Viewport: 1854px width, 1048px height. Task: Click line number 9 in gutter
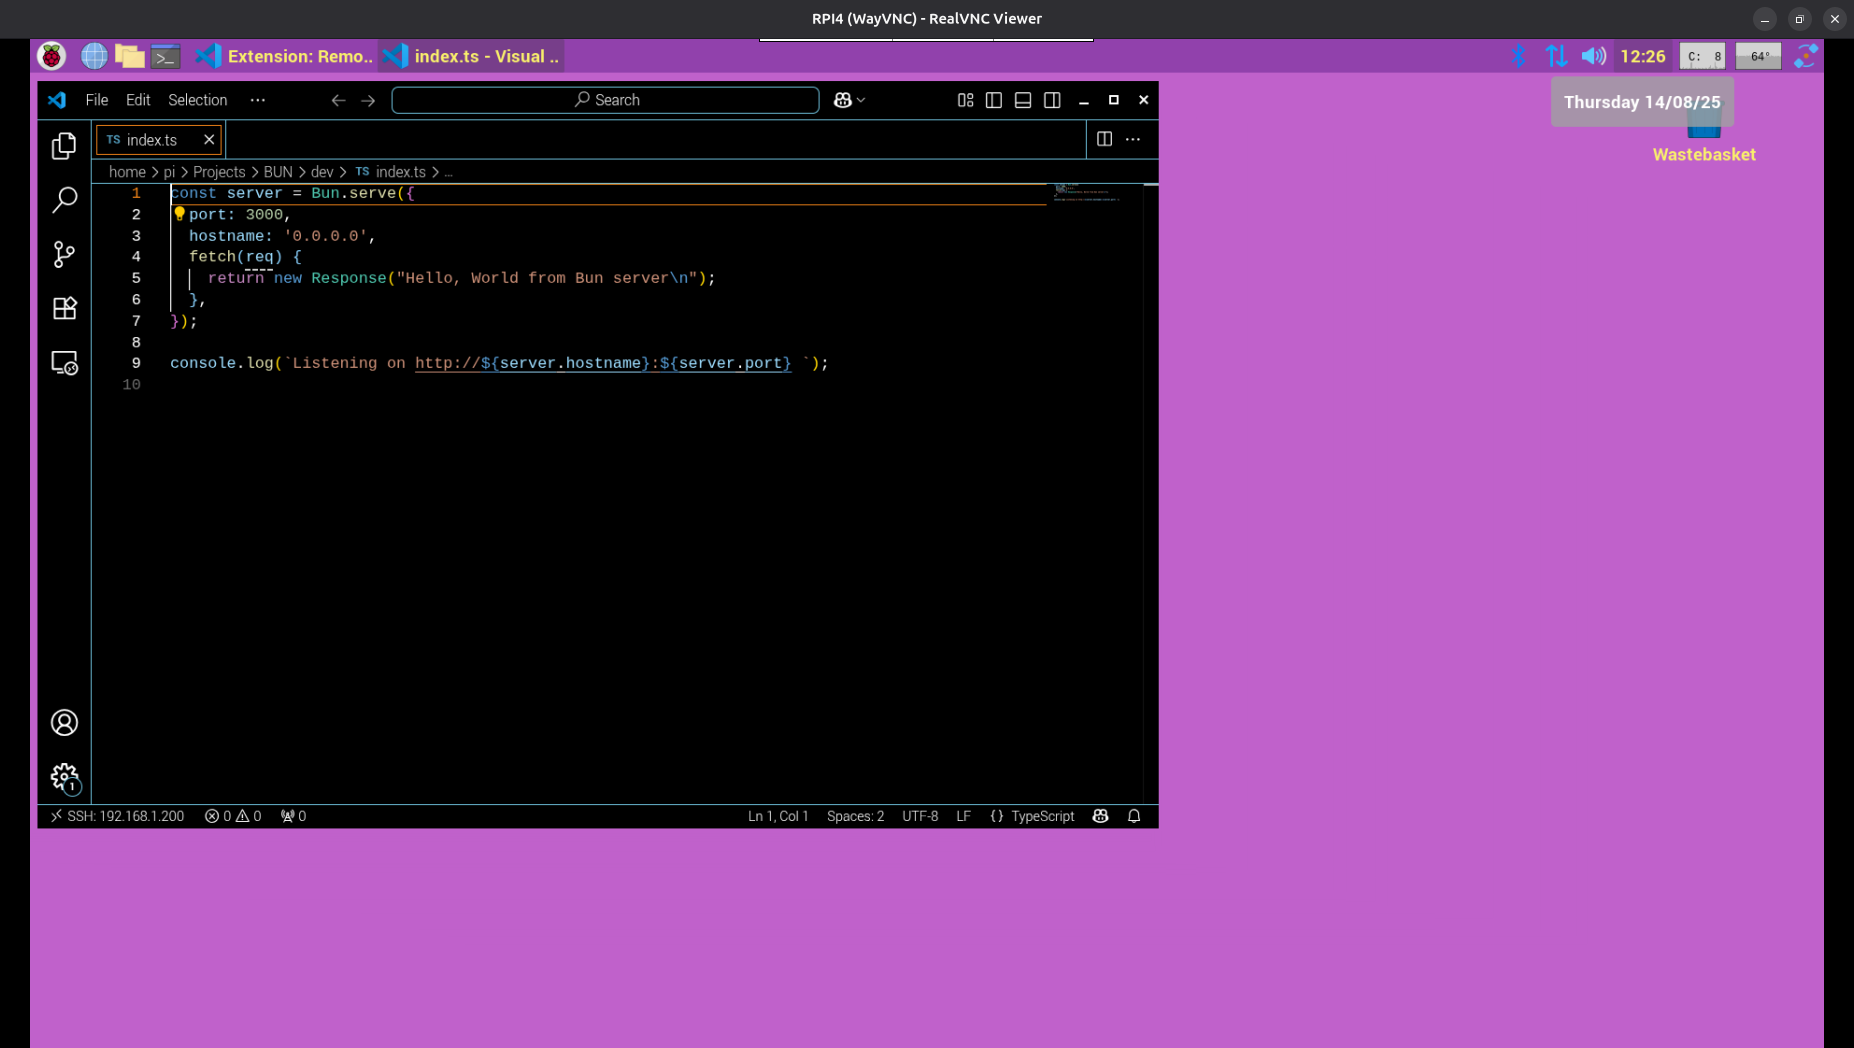pyautogui.click(x=136, y=363)
